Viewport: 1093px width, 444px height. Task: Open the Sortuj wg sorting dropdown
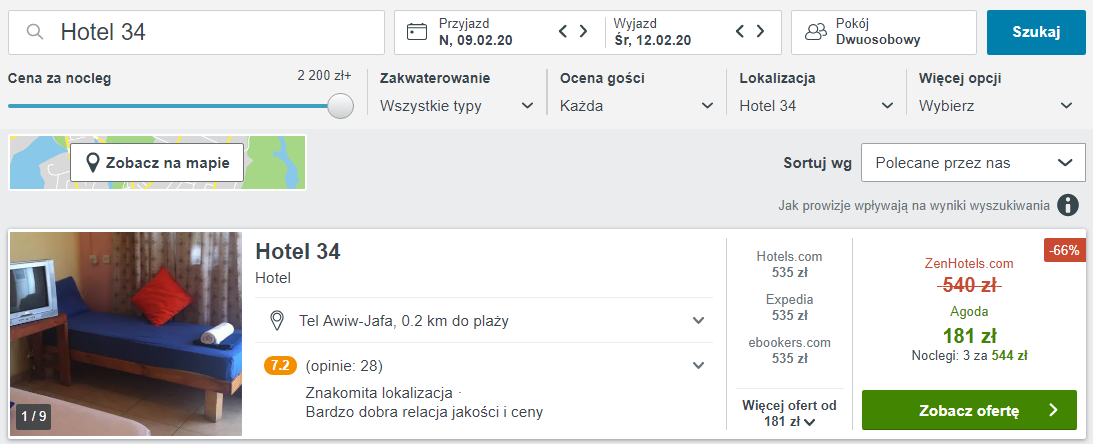[972, 163]
